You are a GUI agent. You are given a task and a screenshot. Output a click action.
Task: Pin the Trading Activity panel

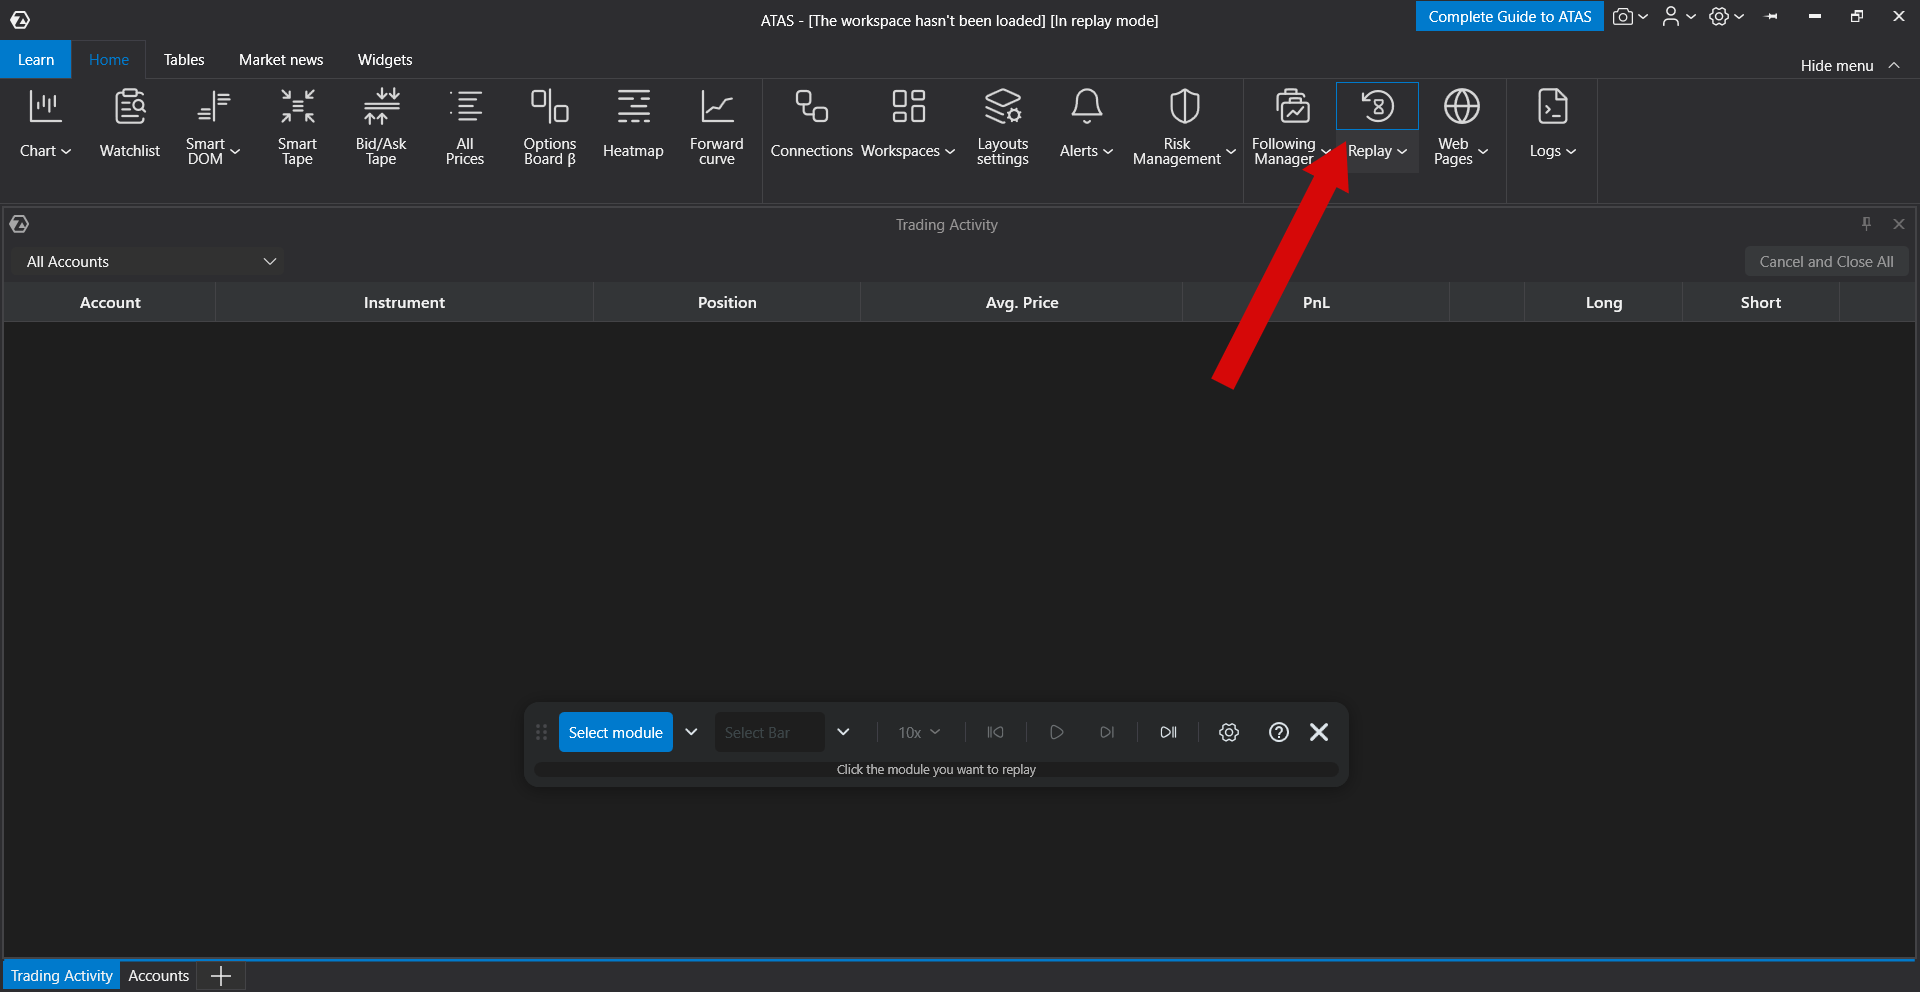pos(1866,224)
